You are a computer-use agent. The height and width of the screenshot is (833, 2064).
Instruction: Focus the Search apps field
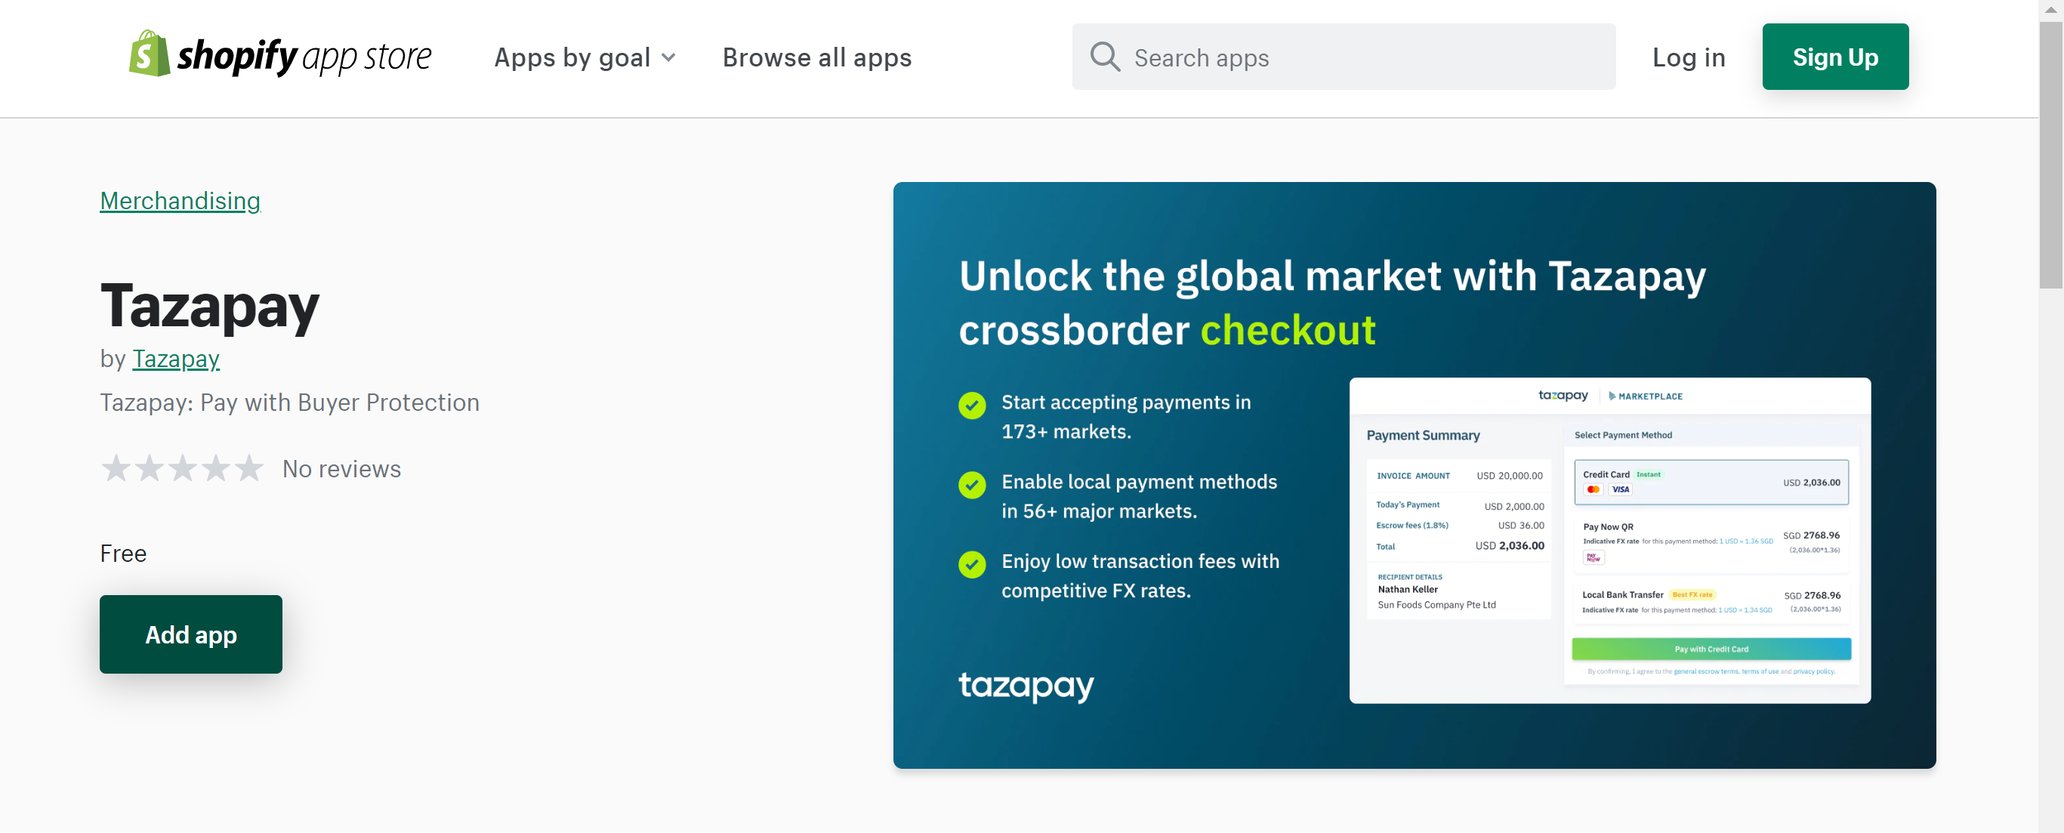coord(1343,57)
